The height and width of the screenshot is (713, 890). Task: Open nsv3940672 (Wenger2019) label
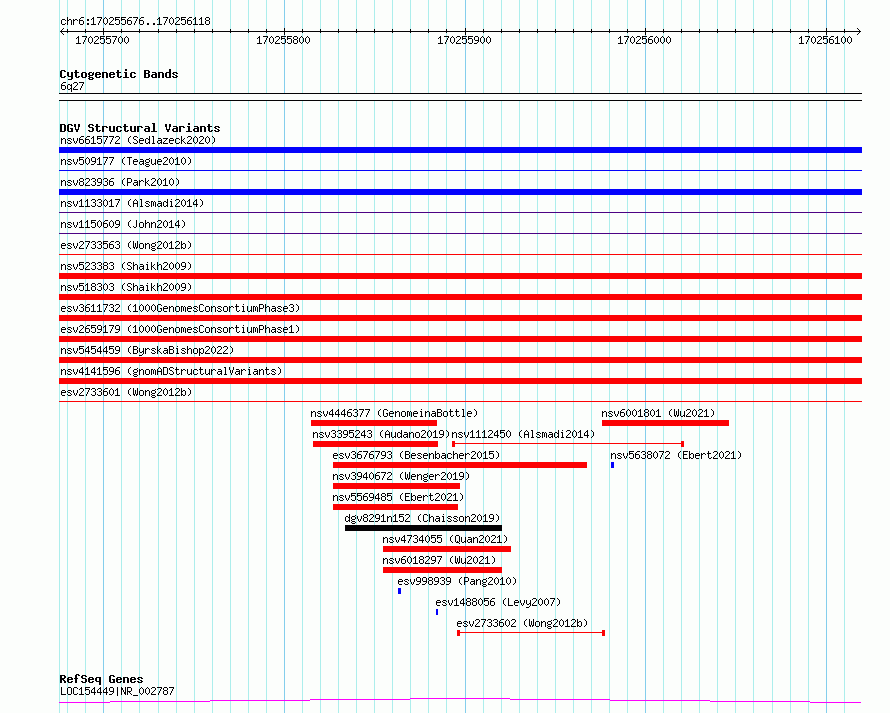point(401,476)
